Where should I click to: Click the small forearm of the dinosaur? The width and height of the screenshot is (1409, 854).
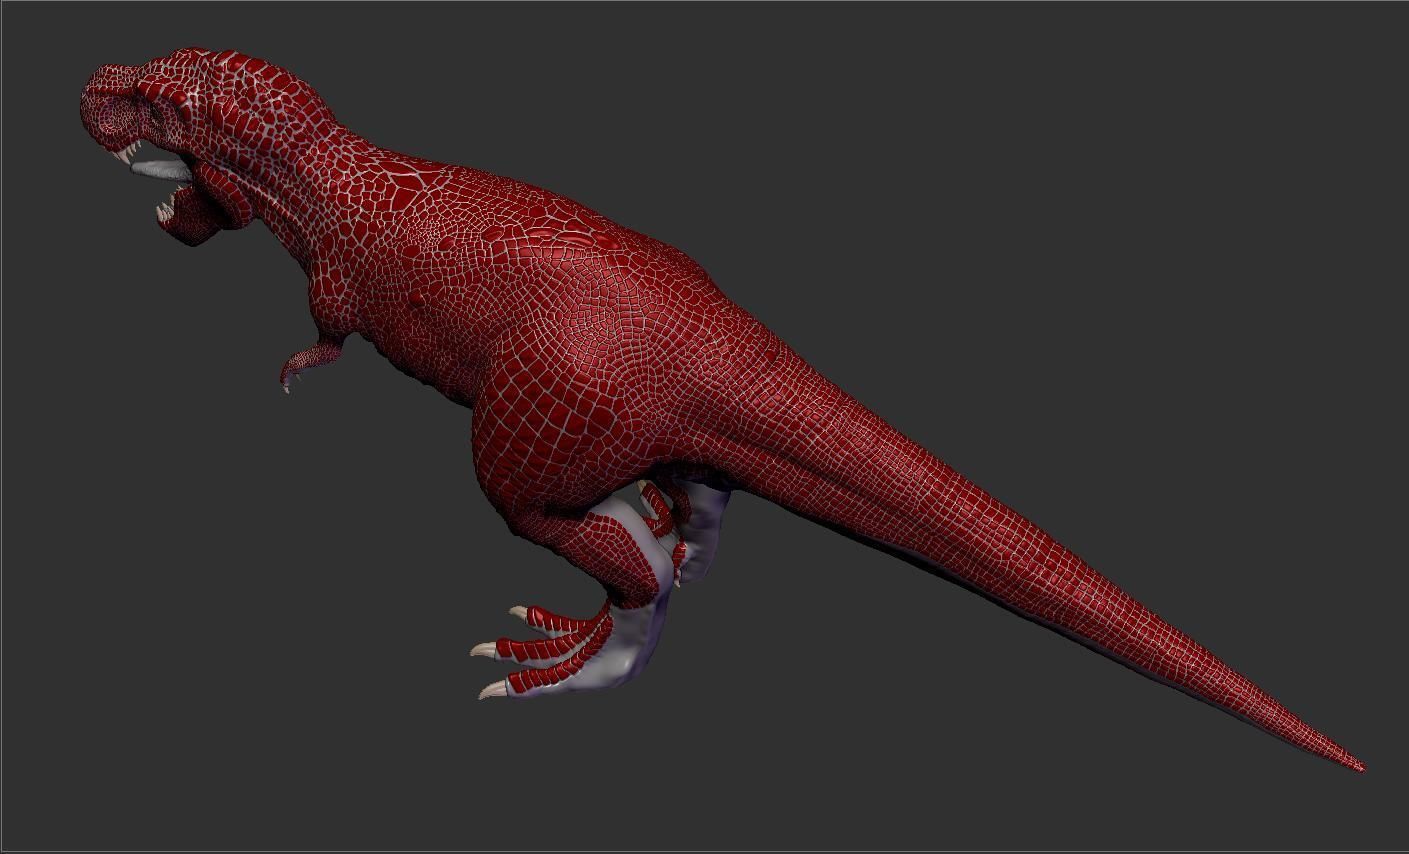(312, 363)
